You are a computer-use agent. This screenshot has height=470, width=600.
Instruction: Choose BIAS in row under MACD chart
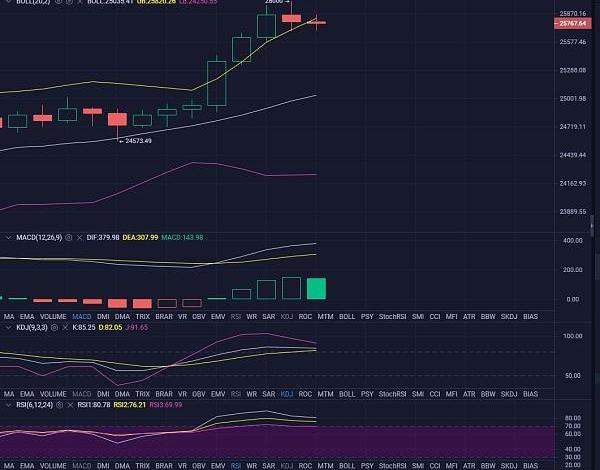pos(530,316)
